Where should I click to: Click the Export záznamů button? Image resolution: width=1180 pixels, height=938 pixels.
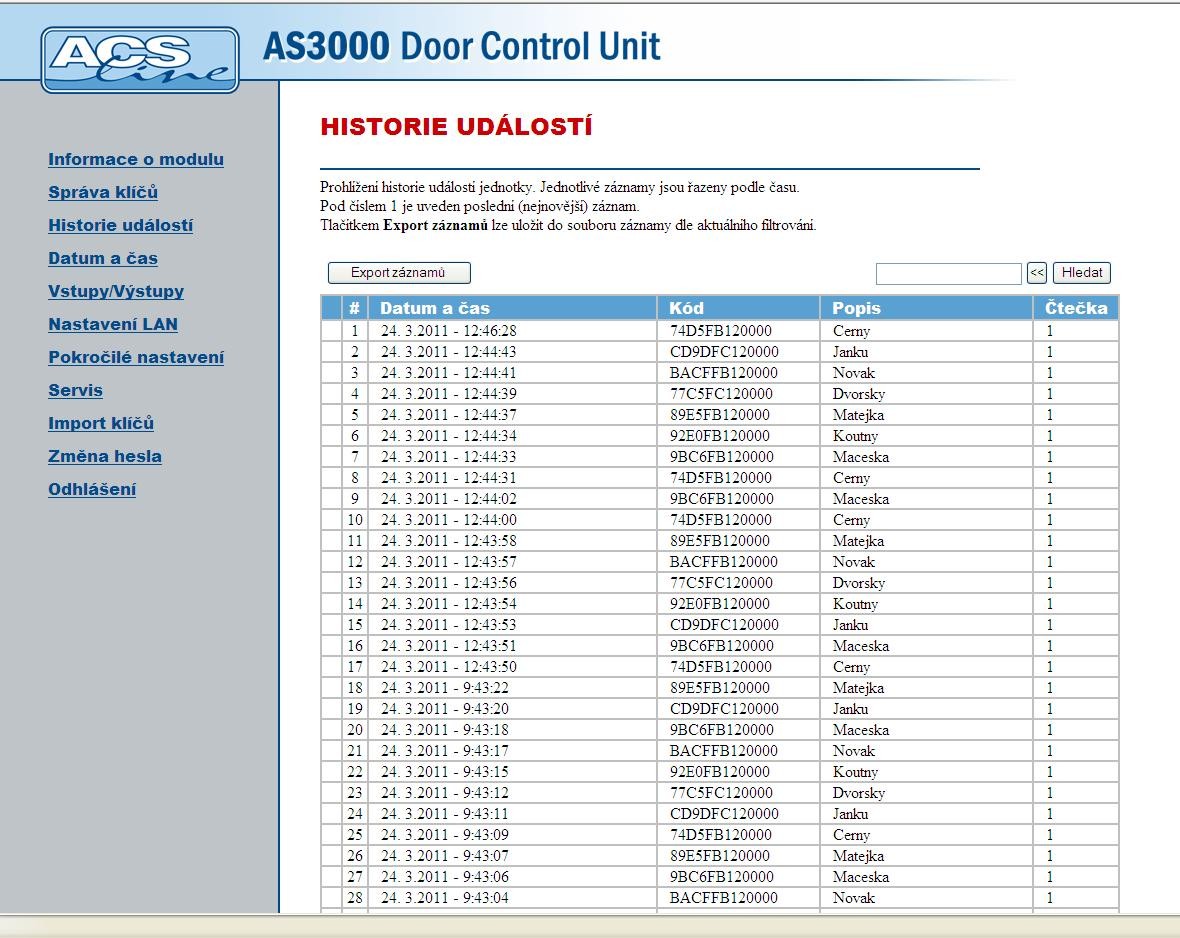[399, 273]
